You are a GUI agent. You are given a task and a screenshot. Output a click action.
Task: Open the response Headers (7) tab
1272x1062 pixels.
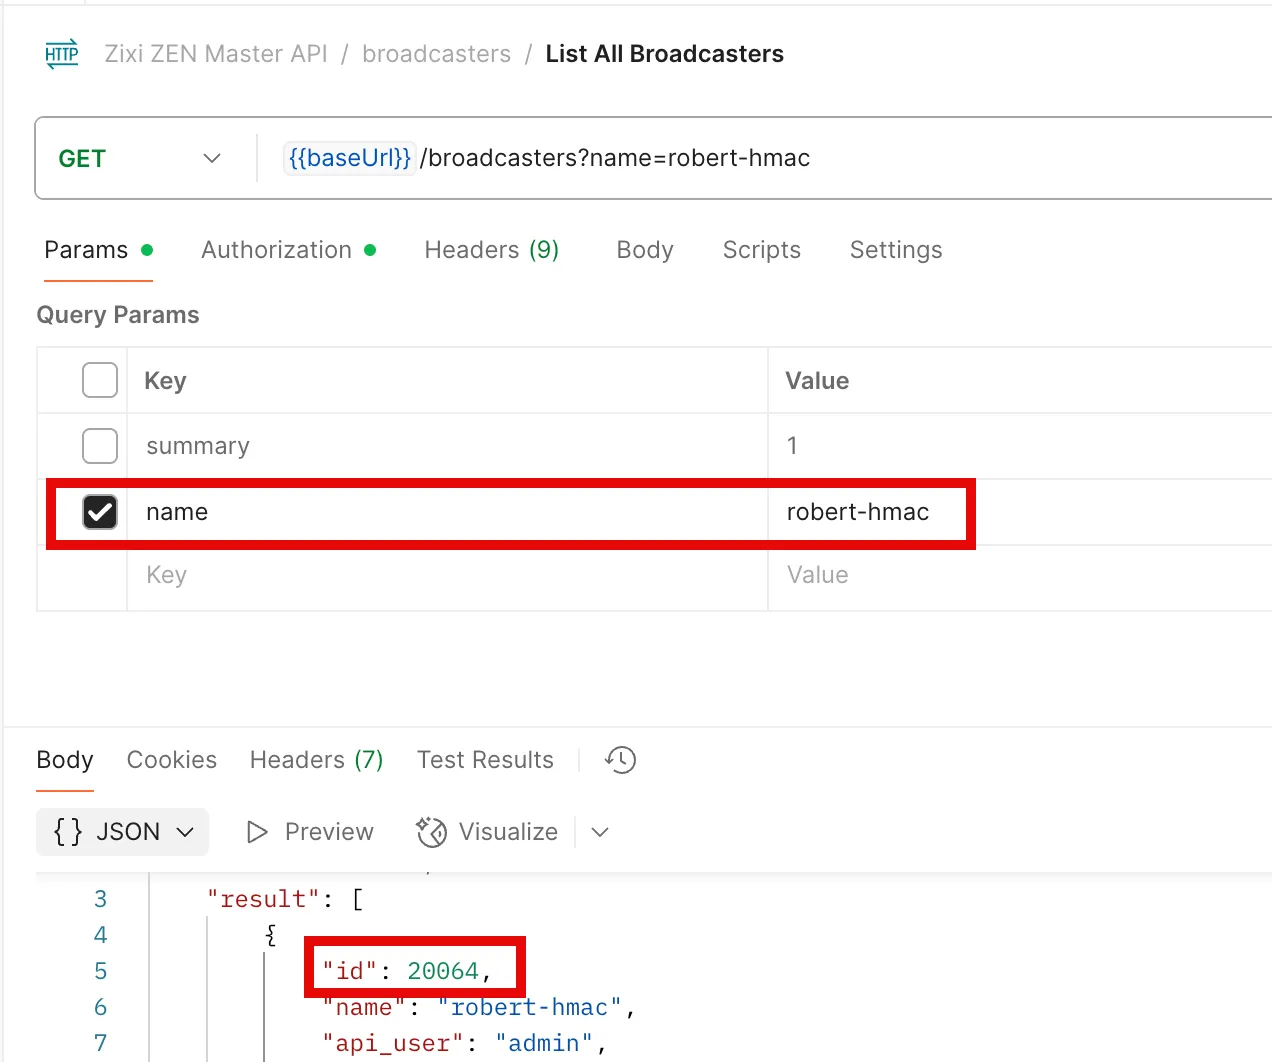point(316,760)
